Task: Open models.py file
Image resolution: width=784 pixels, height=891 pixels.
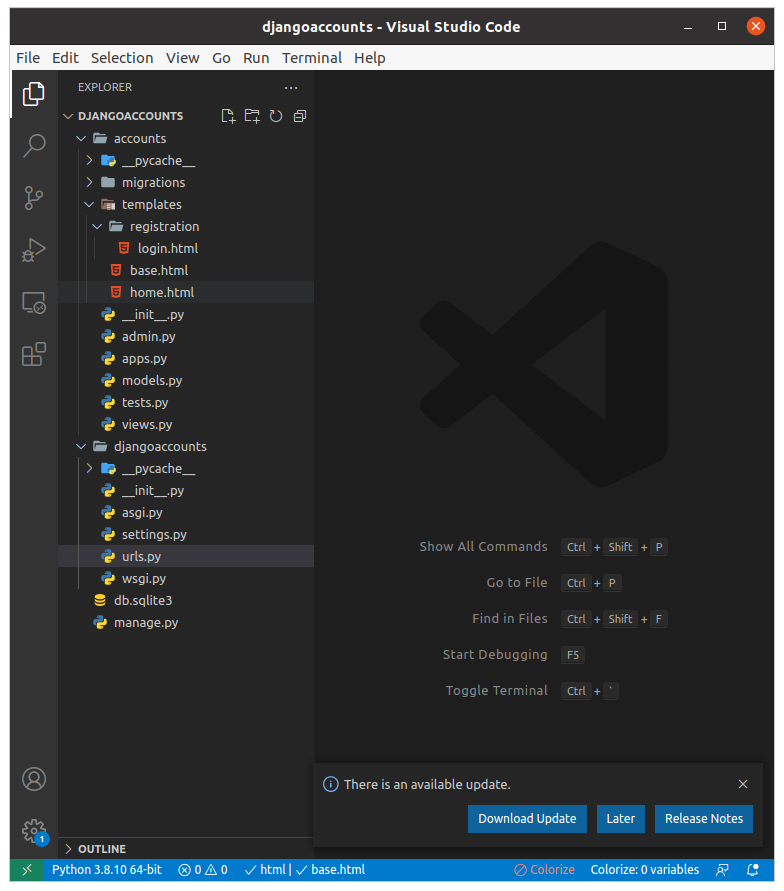Action: (x=186, y=380)
